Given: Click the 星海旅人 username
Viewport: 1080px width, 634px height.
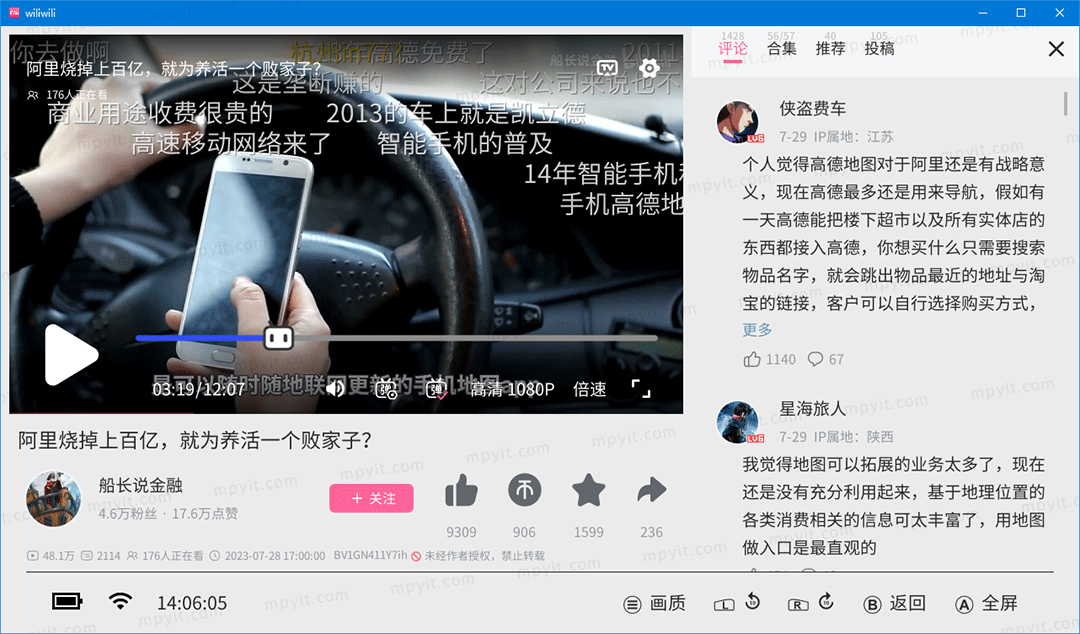Looking at the screenshot, I should pyautogui.click(x=812, y=409).
